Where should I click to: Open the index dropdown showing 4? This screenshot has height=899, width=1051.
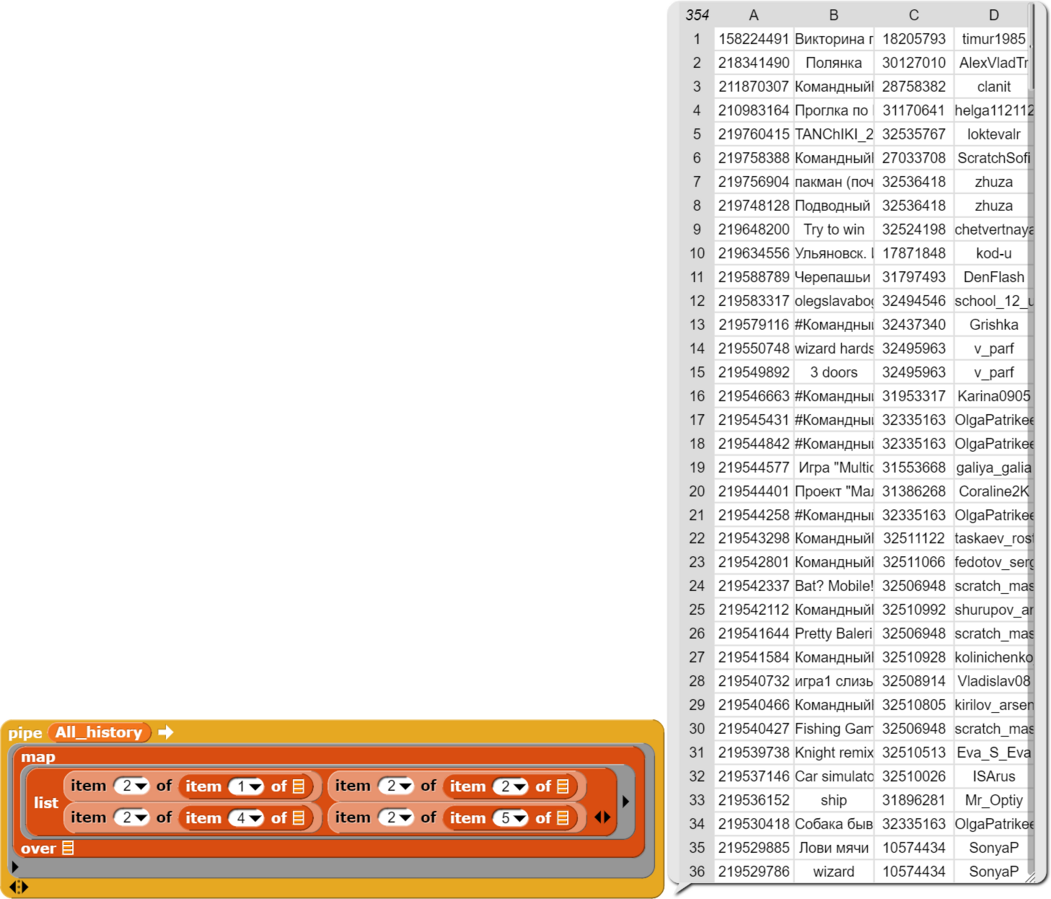pos(246,818)
